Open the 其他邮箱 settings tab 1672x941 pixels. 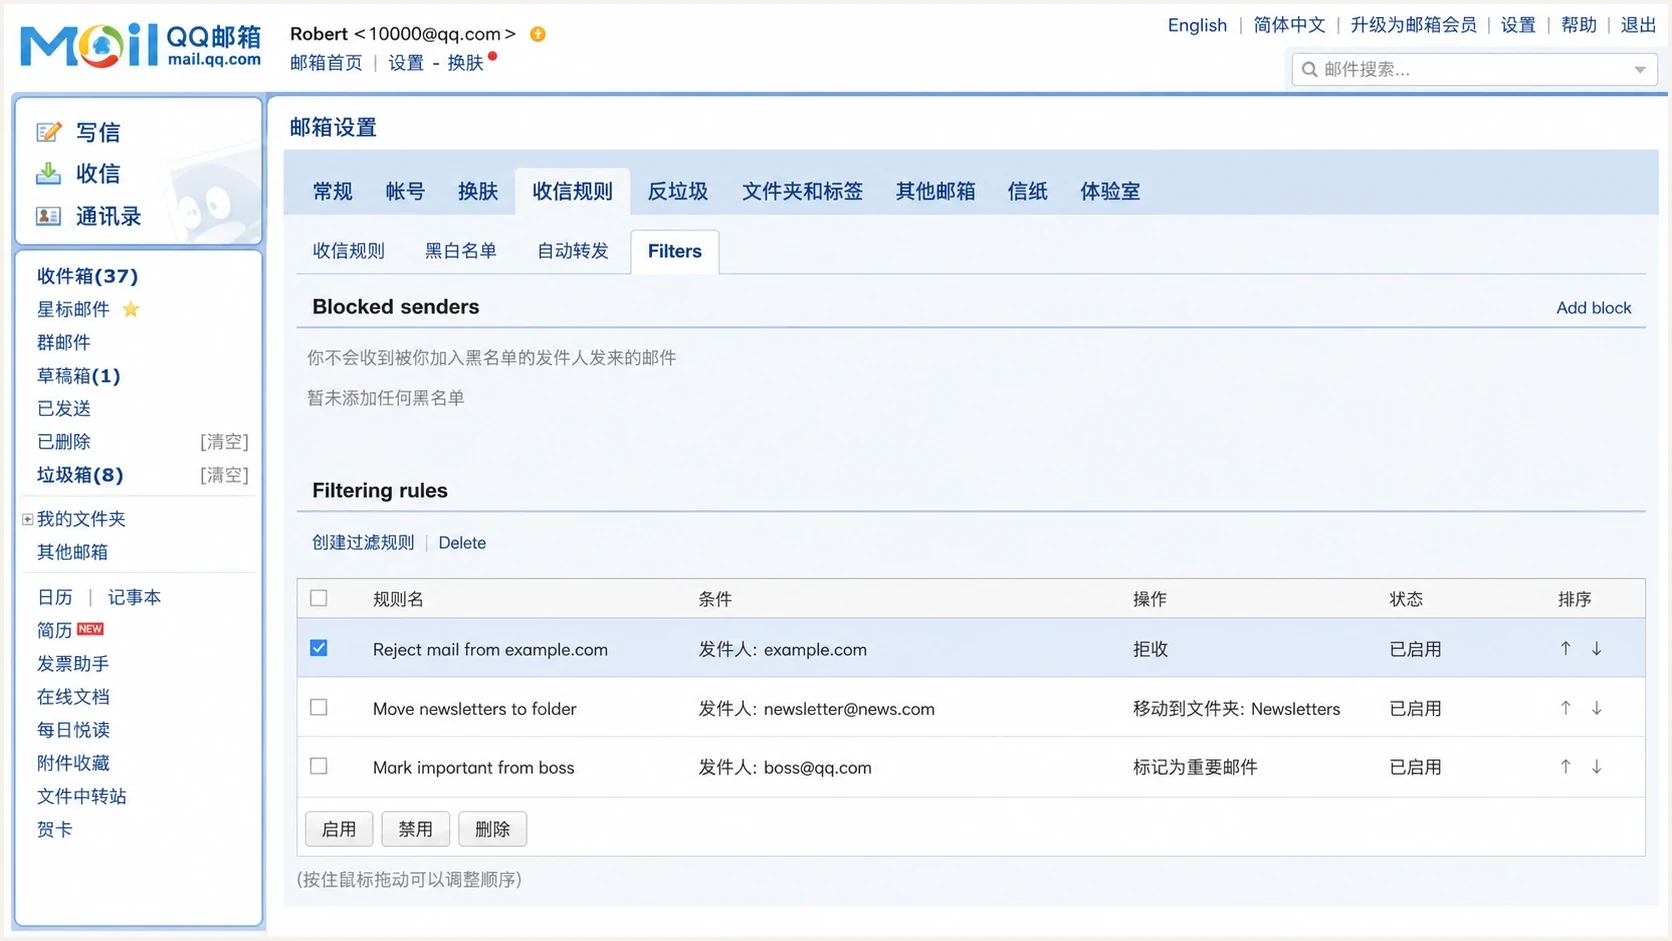coord(935,191)
